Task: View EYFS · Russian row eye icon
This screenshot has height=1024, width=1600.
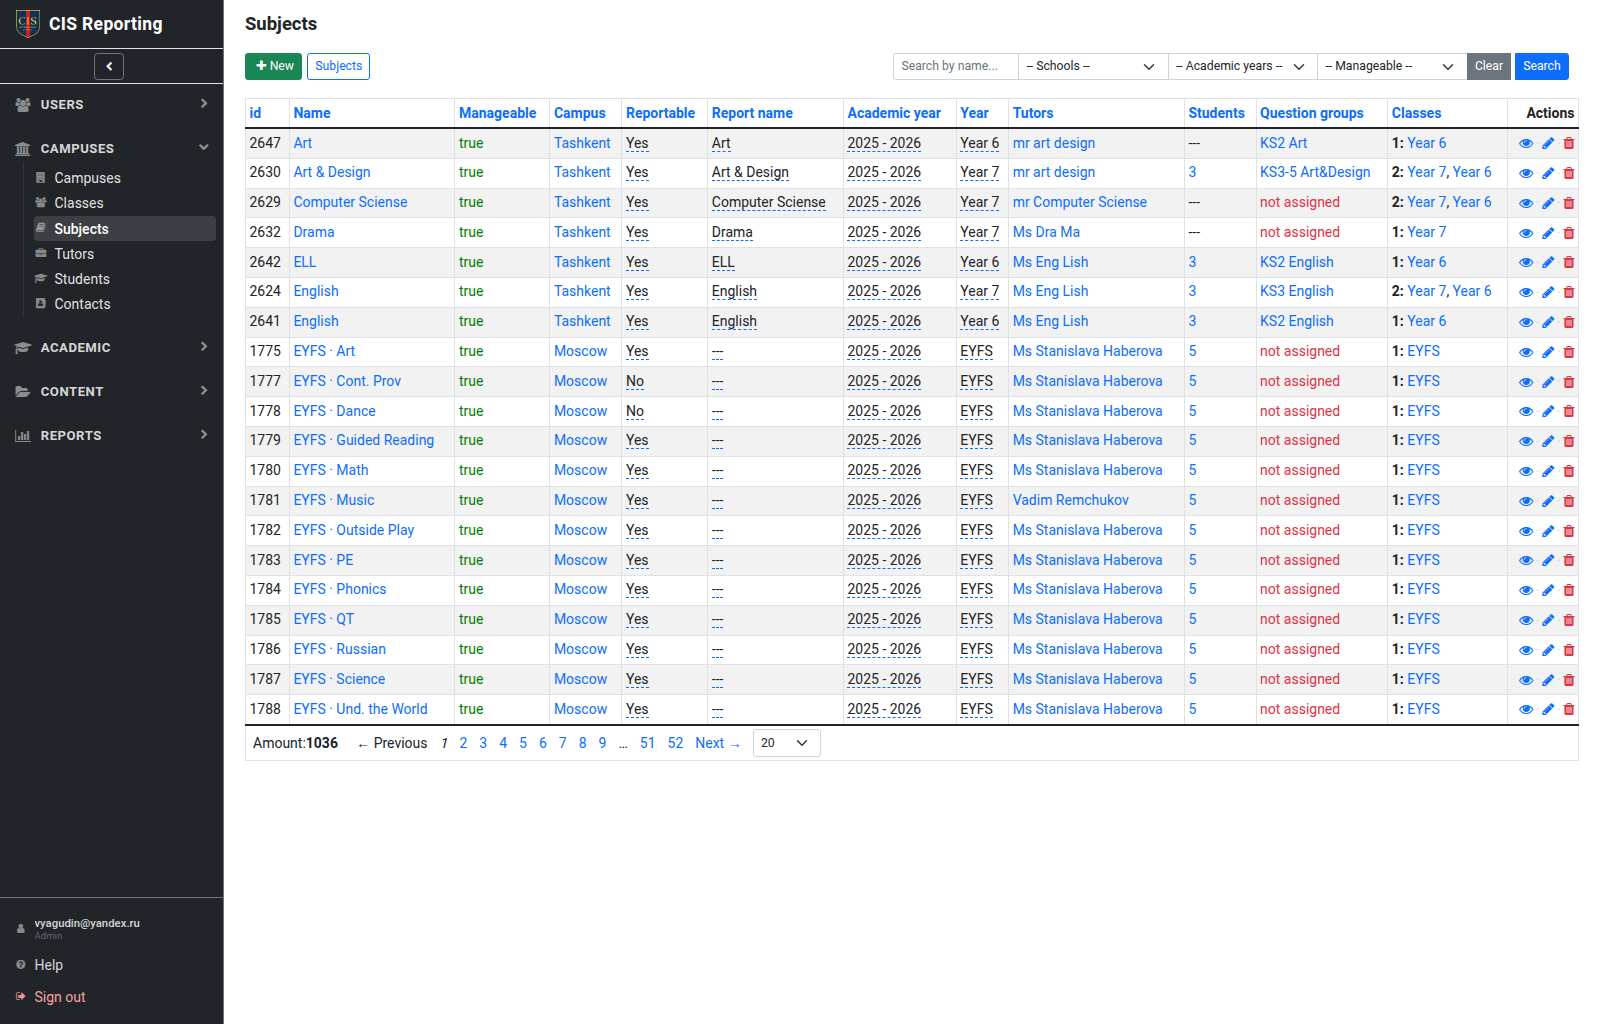Action: 1526,650
